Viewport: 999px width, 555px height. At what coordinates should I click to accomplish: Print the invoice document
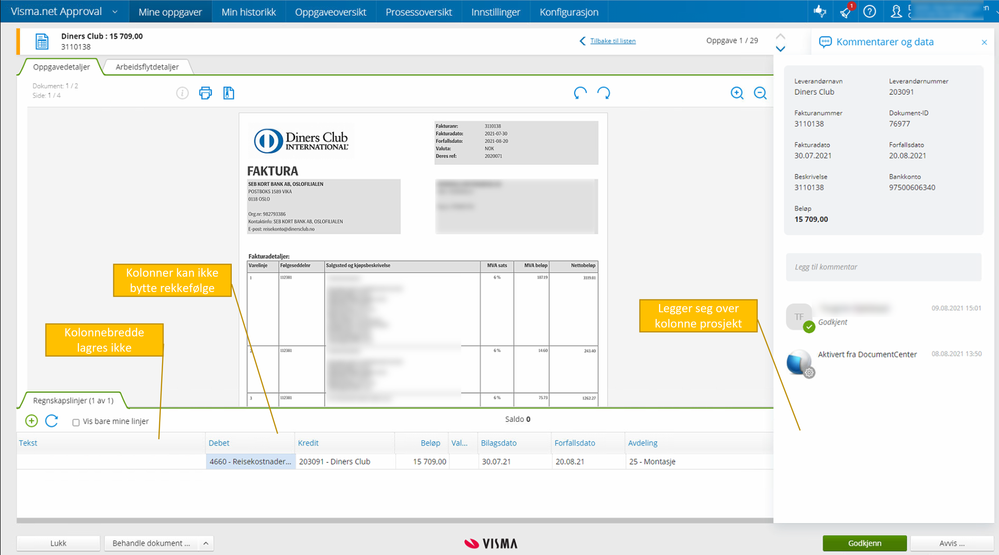click(205, 93)
